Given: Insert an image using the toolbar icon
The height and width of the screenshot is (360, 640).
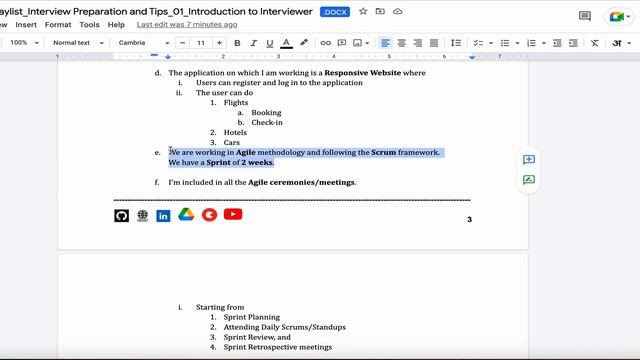Looking at the screenshot, I should pyautogui.click(x=358, y=43).
